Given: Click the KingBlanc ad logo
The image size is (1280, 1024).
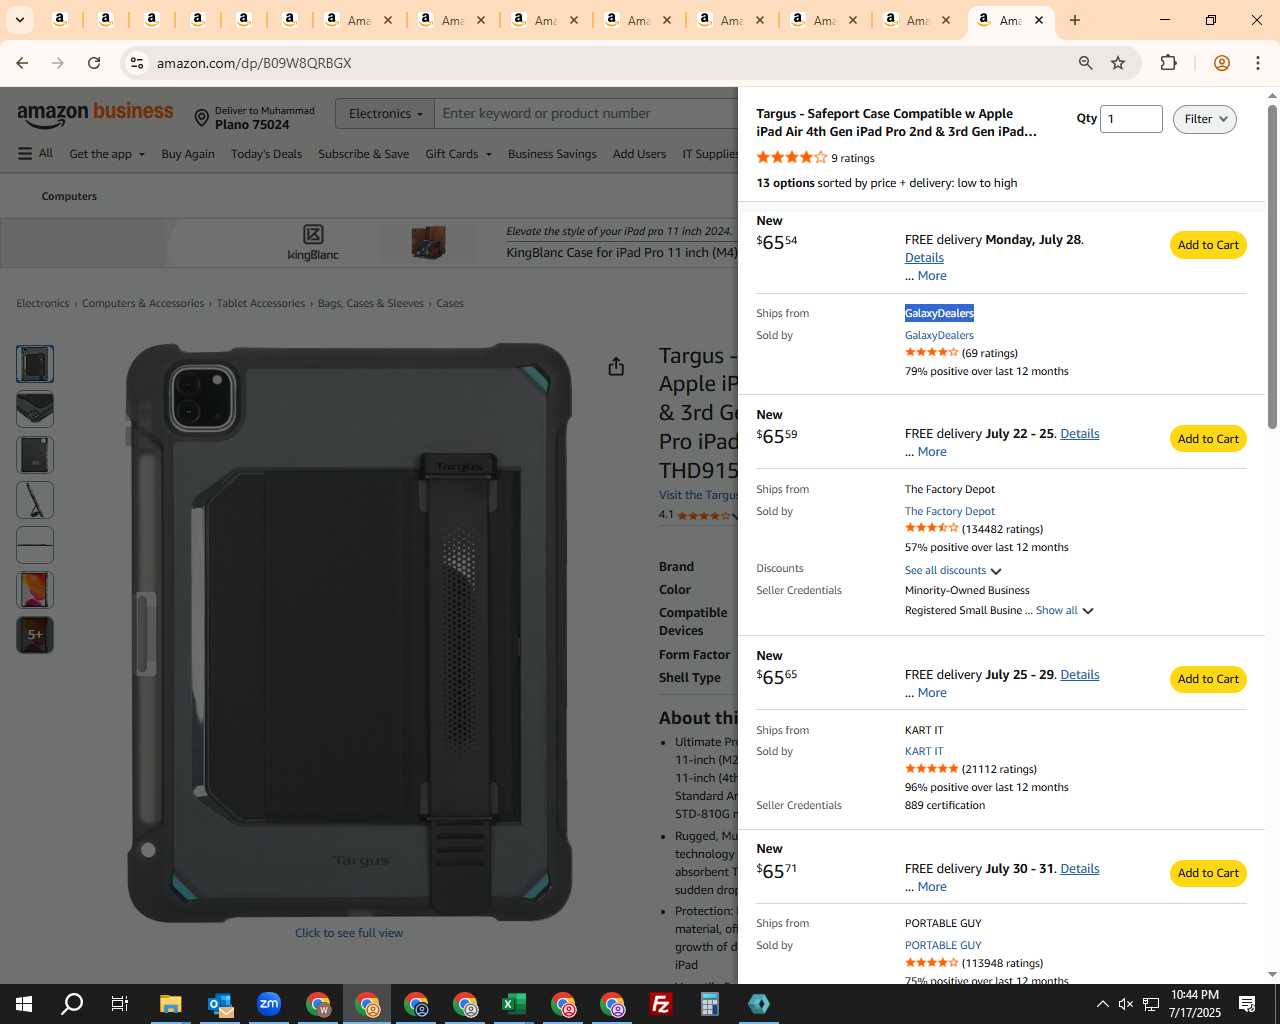Looking at the screenshot, I should click(313, 243).
